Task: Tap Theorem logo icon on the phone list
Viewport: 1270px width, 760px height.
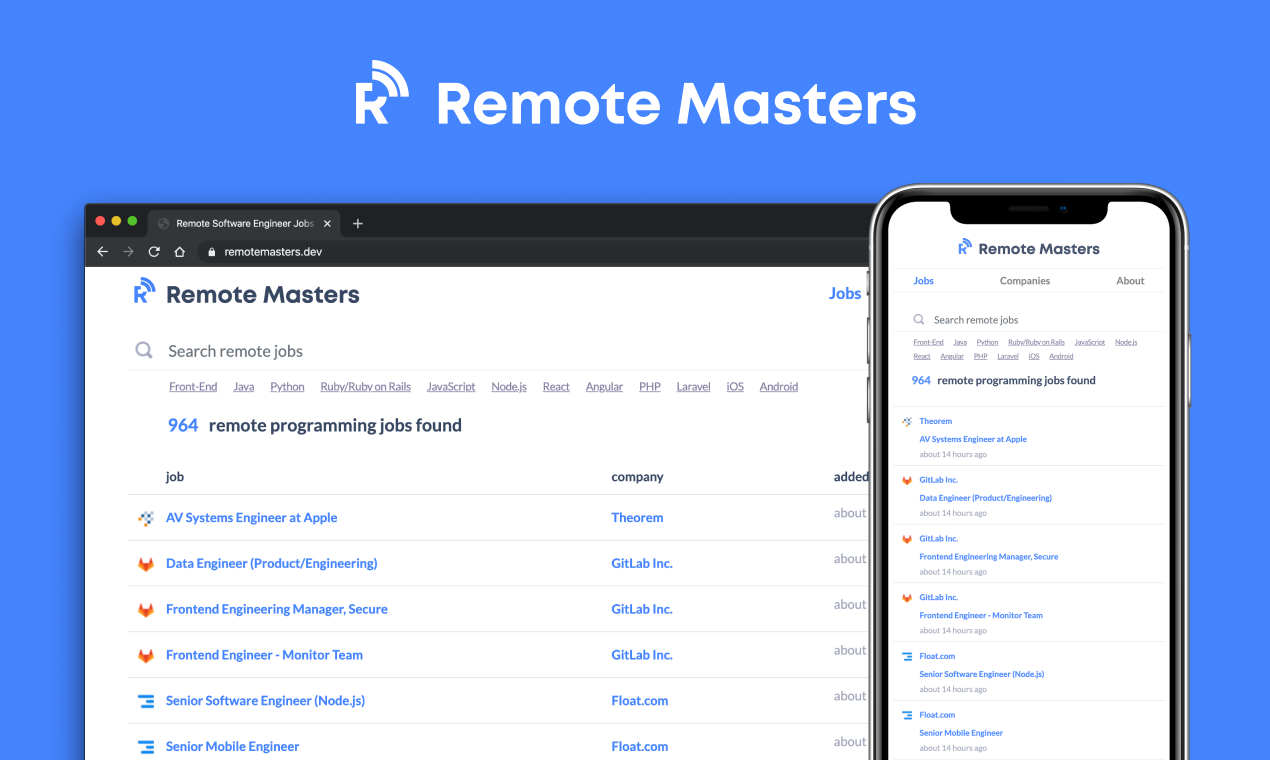Action: click(907, 422)
